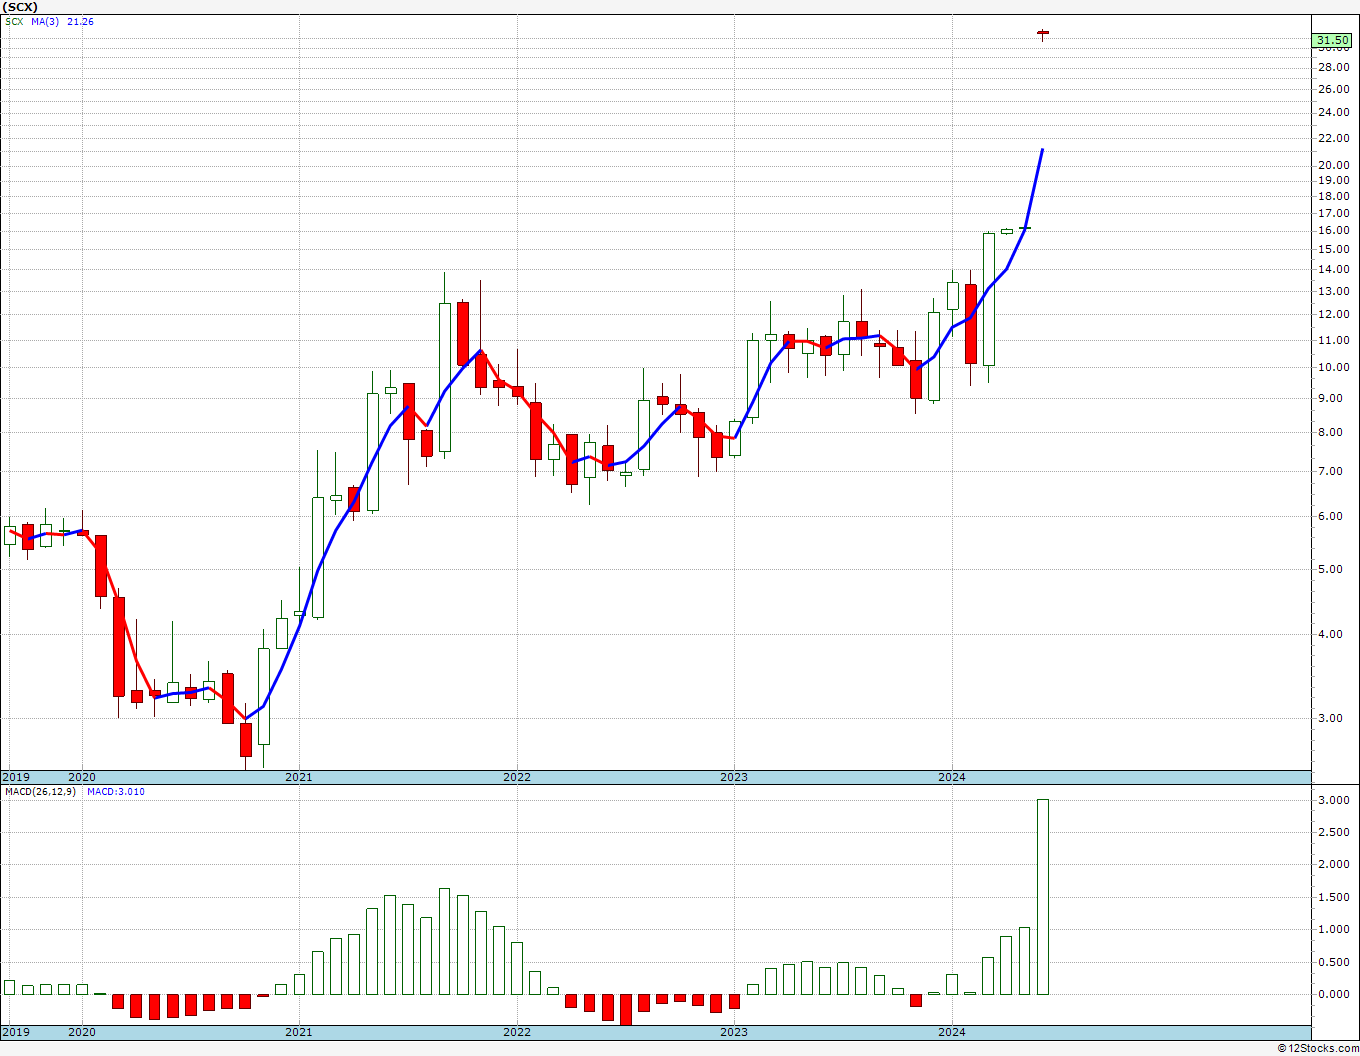Click the 19.00 price axis label
This screenshot has height=1056, width=1360.
click(1333, 181)
